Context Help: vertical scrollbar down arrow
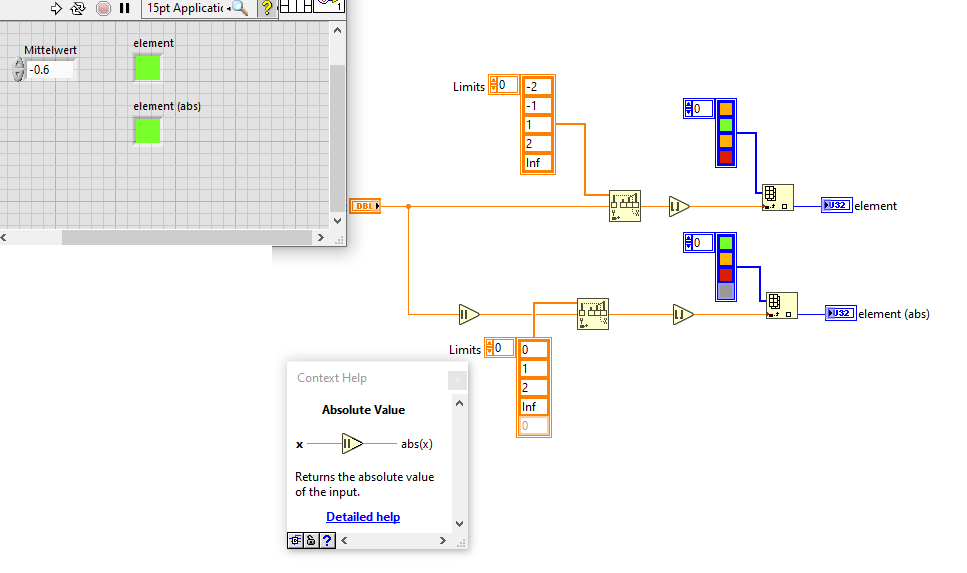 click(459, 524)
